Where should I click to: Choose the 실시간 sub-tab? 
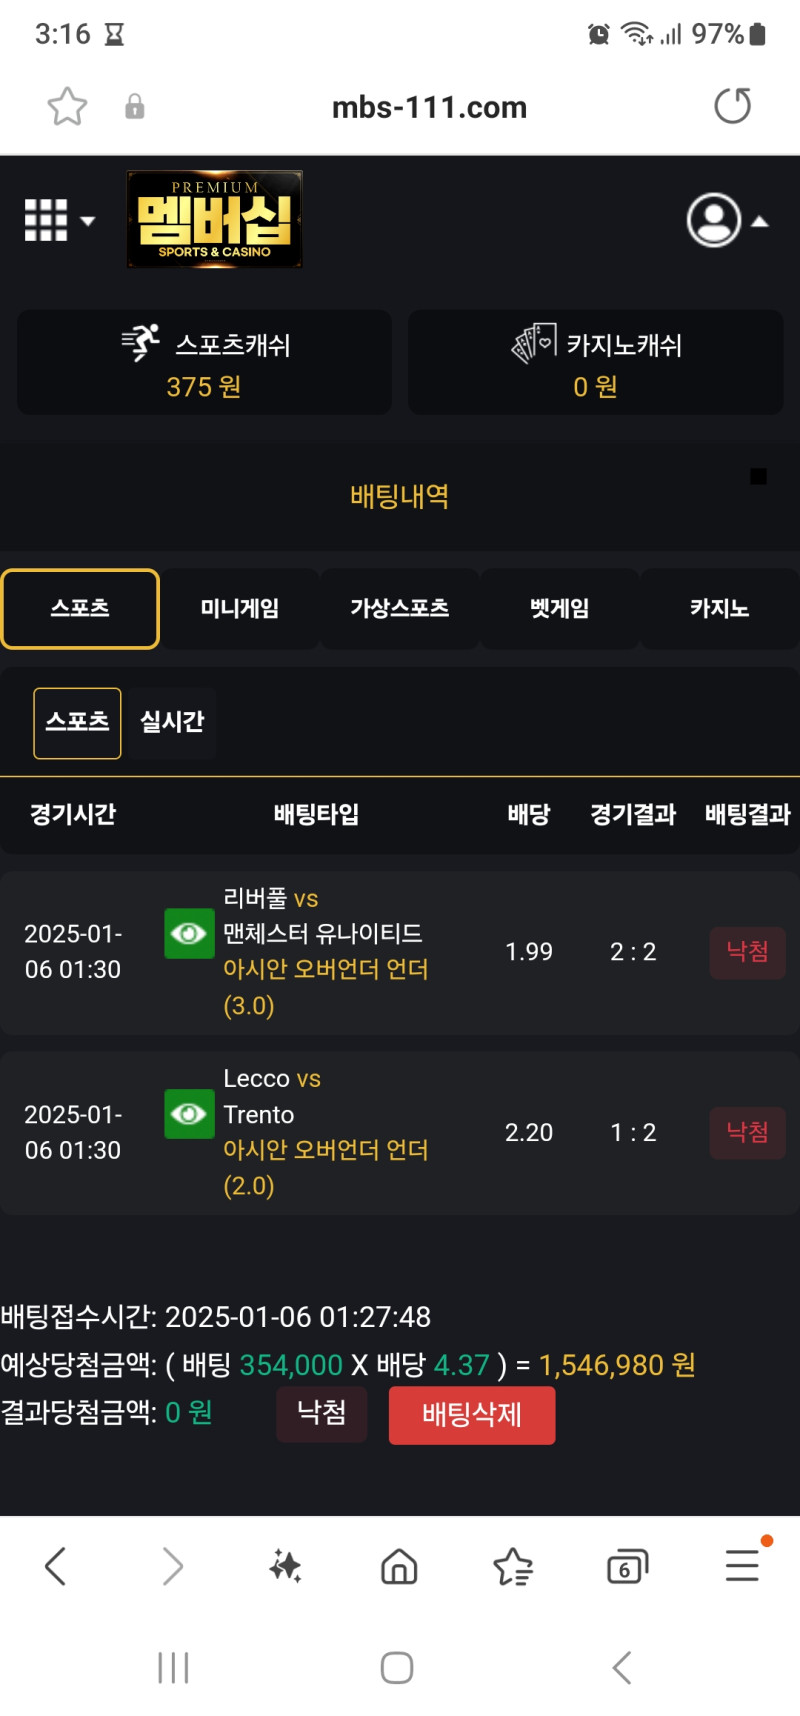(172, 722)
